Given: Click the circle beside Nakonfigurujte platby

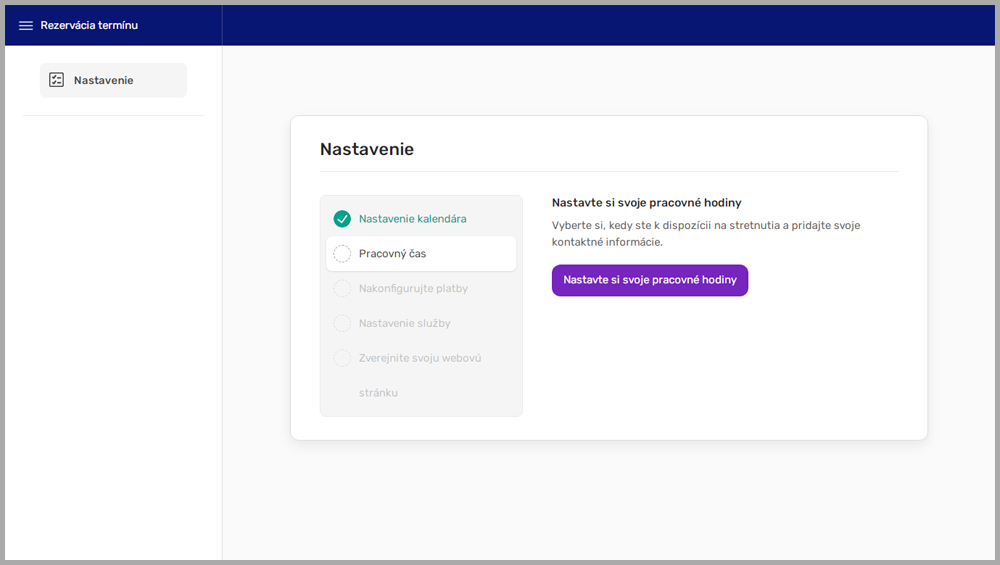Looking at the screenshot, I should tap(342, 289).
